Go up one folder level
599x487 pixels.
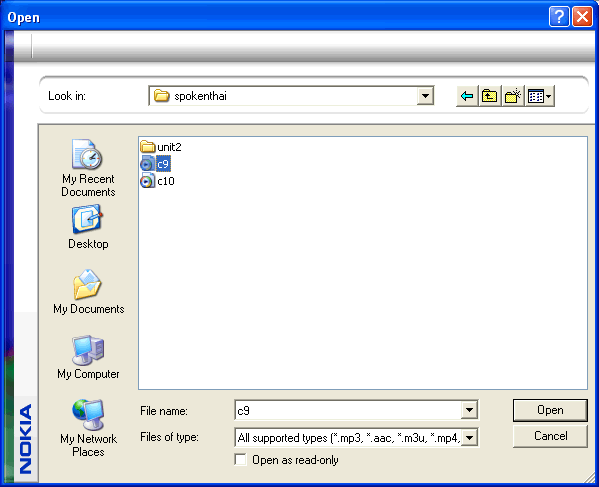tap(489, 96)
